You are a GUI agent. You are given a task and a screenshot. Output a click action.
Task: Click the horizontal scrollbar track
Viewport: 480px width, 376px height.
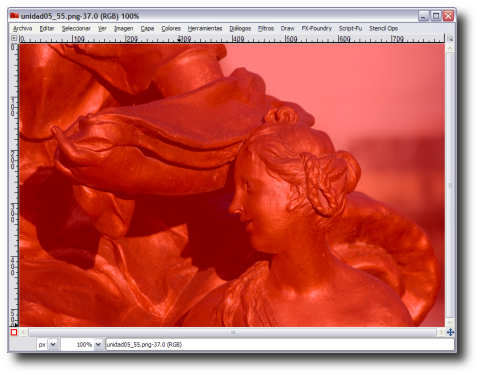[x=233, y=332]
